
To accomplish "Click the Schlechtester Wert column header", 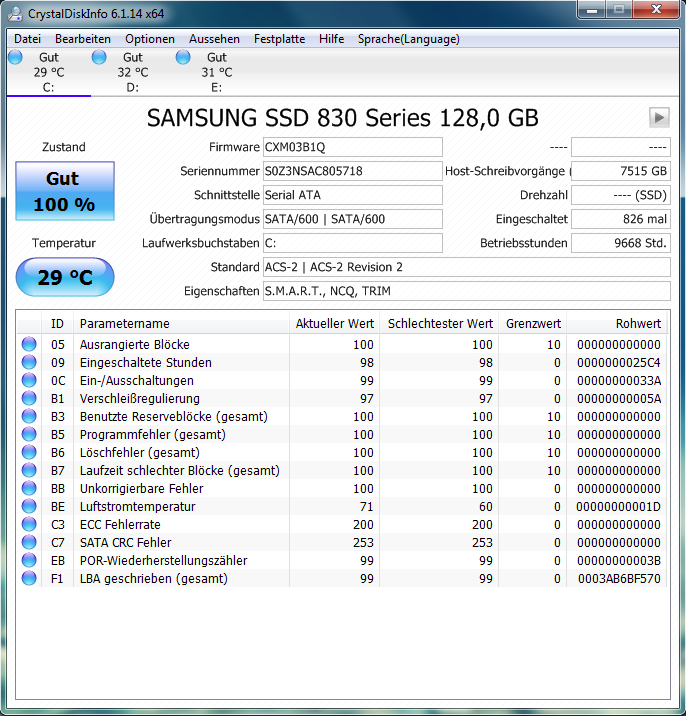I will tap(439, 324).
